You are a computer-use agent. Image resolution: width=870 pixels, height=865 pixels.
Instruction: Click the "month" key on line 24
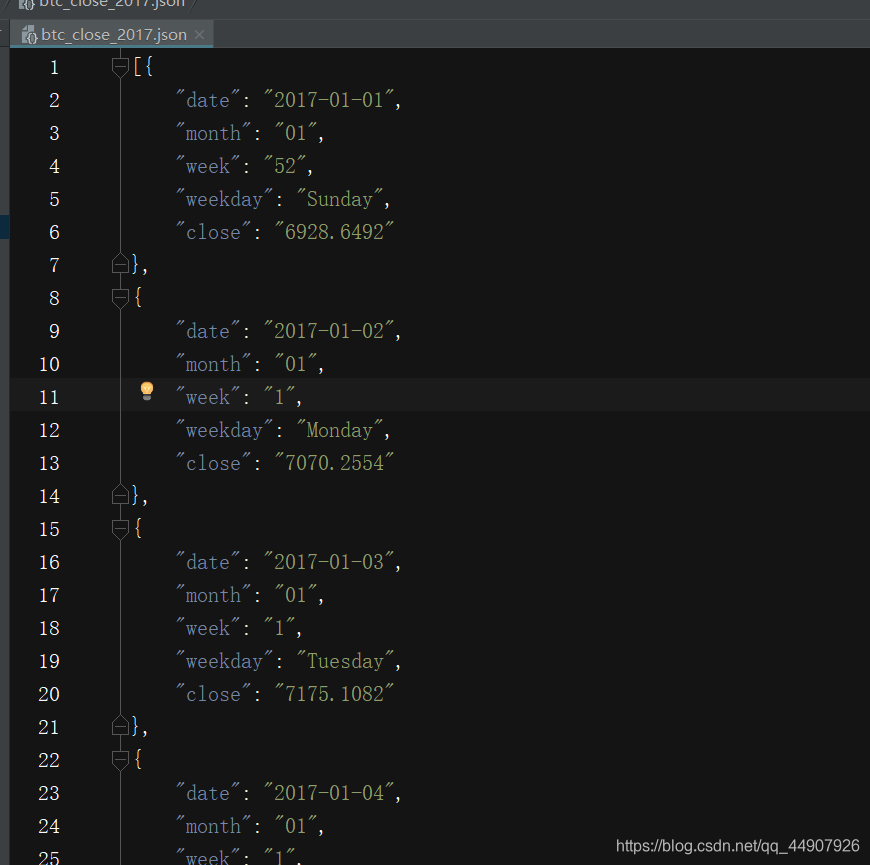(x=213, y=826)
